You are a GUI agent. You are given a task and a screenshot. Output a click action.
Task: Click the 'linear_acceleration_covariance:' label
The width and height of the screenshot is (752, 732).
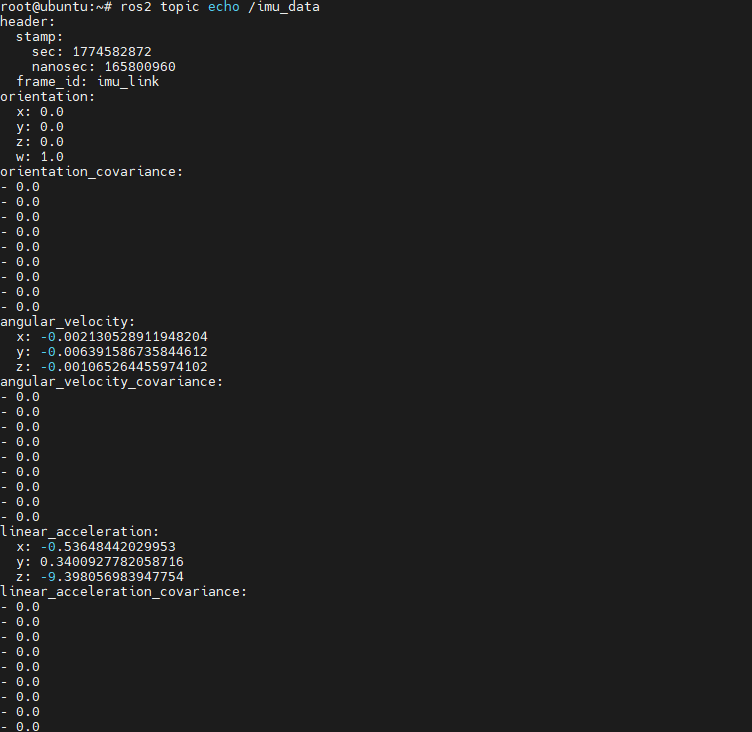[x=123, y=591]
